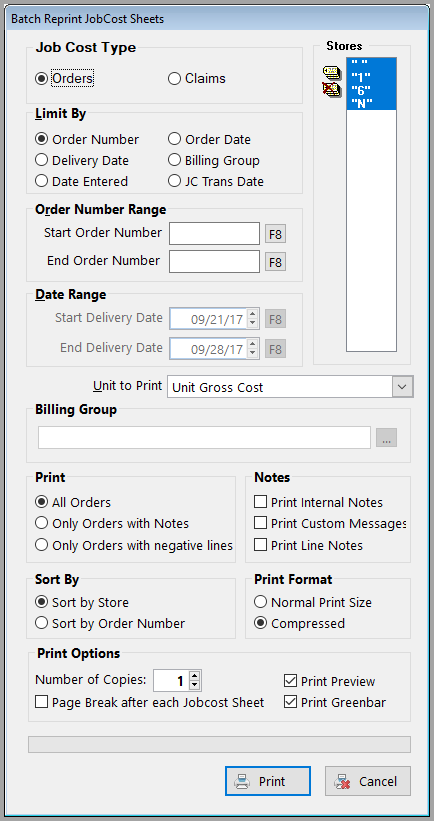Click the Print button

tap(268, 781)
